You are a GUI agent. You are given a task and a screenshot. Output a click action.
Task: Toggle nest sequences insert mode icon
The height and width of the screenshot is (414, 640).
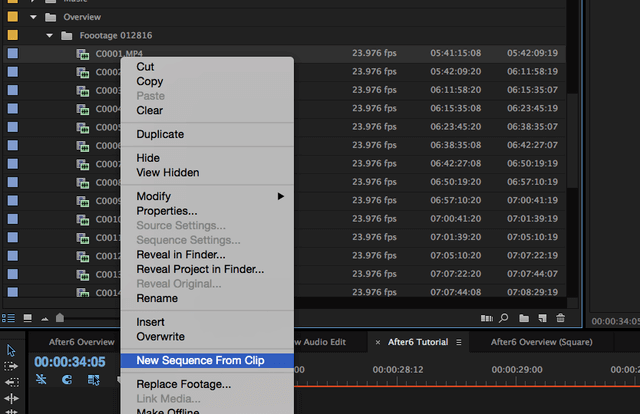(x=41, y=380)
